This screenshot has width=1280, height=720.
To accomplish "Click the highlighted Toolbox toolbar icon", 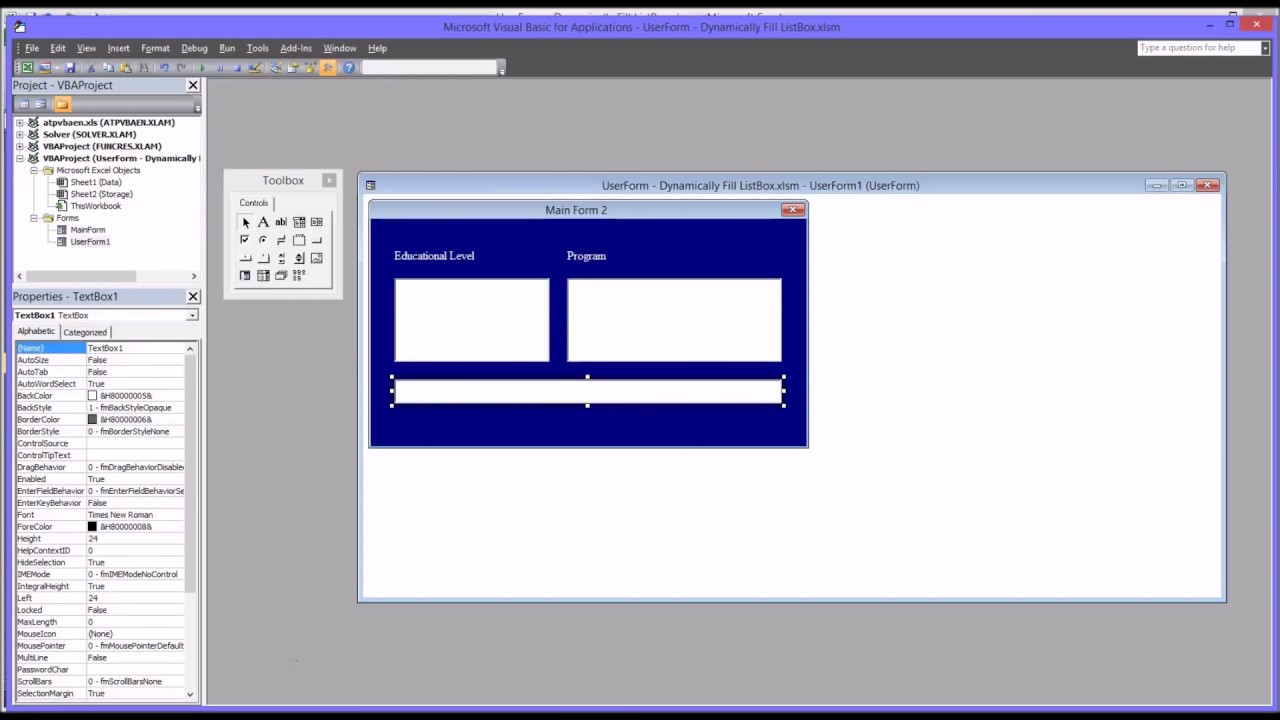I will pos(328,68).
